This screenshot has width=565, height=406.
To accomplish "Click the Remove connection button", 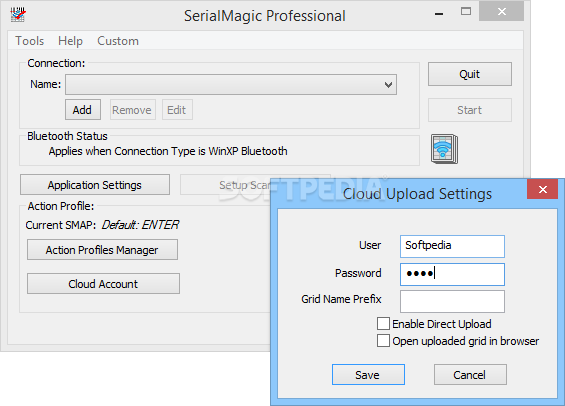I will 132,110.
